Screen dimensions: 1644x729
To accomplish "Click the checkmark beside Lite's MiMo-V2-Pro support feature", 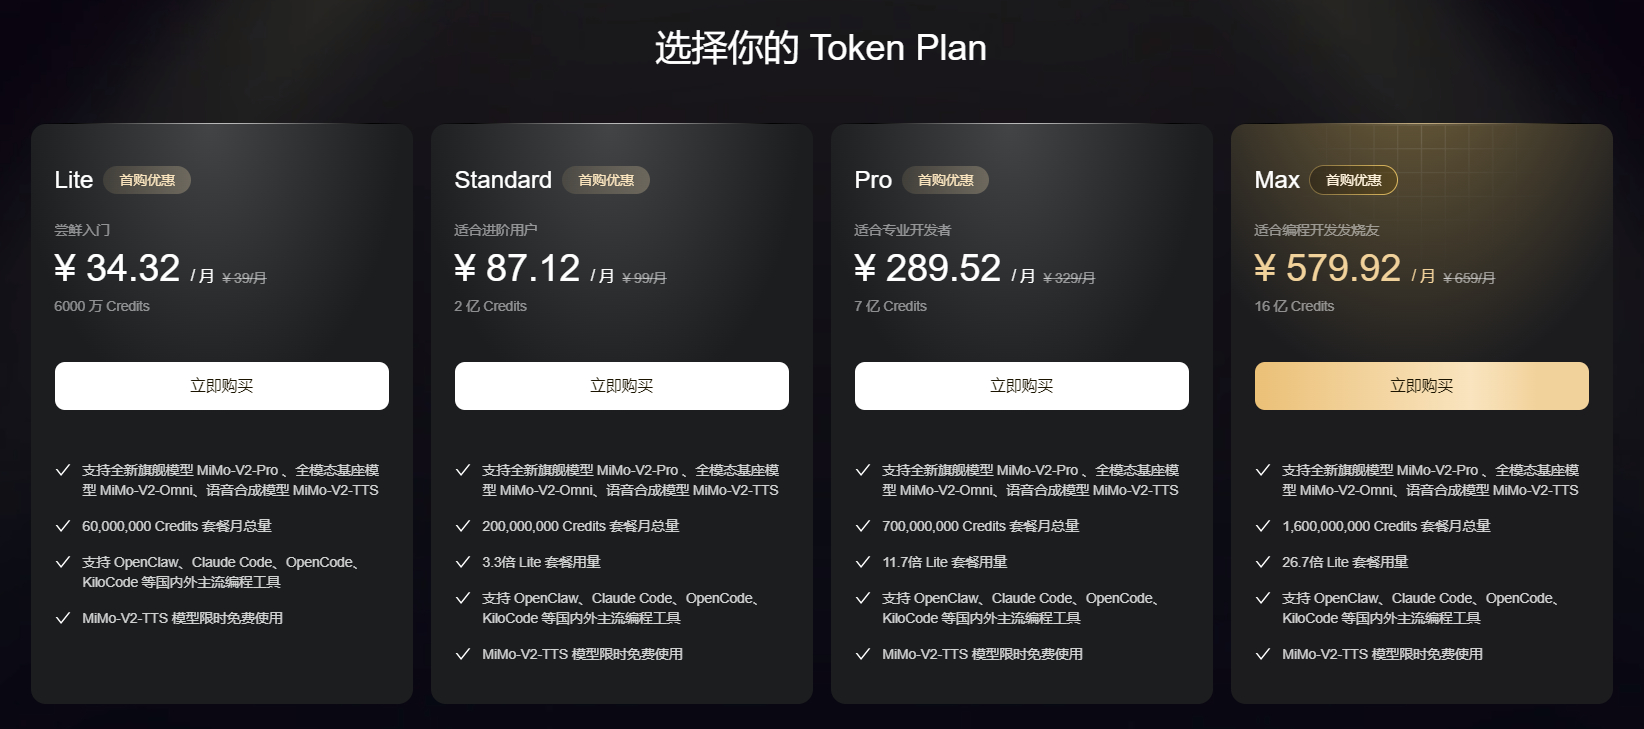I will point(62,470).
